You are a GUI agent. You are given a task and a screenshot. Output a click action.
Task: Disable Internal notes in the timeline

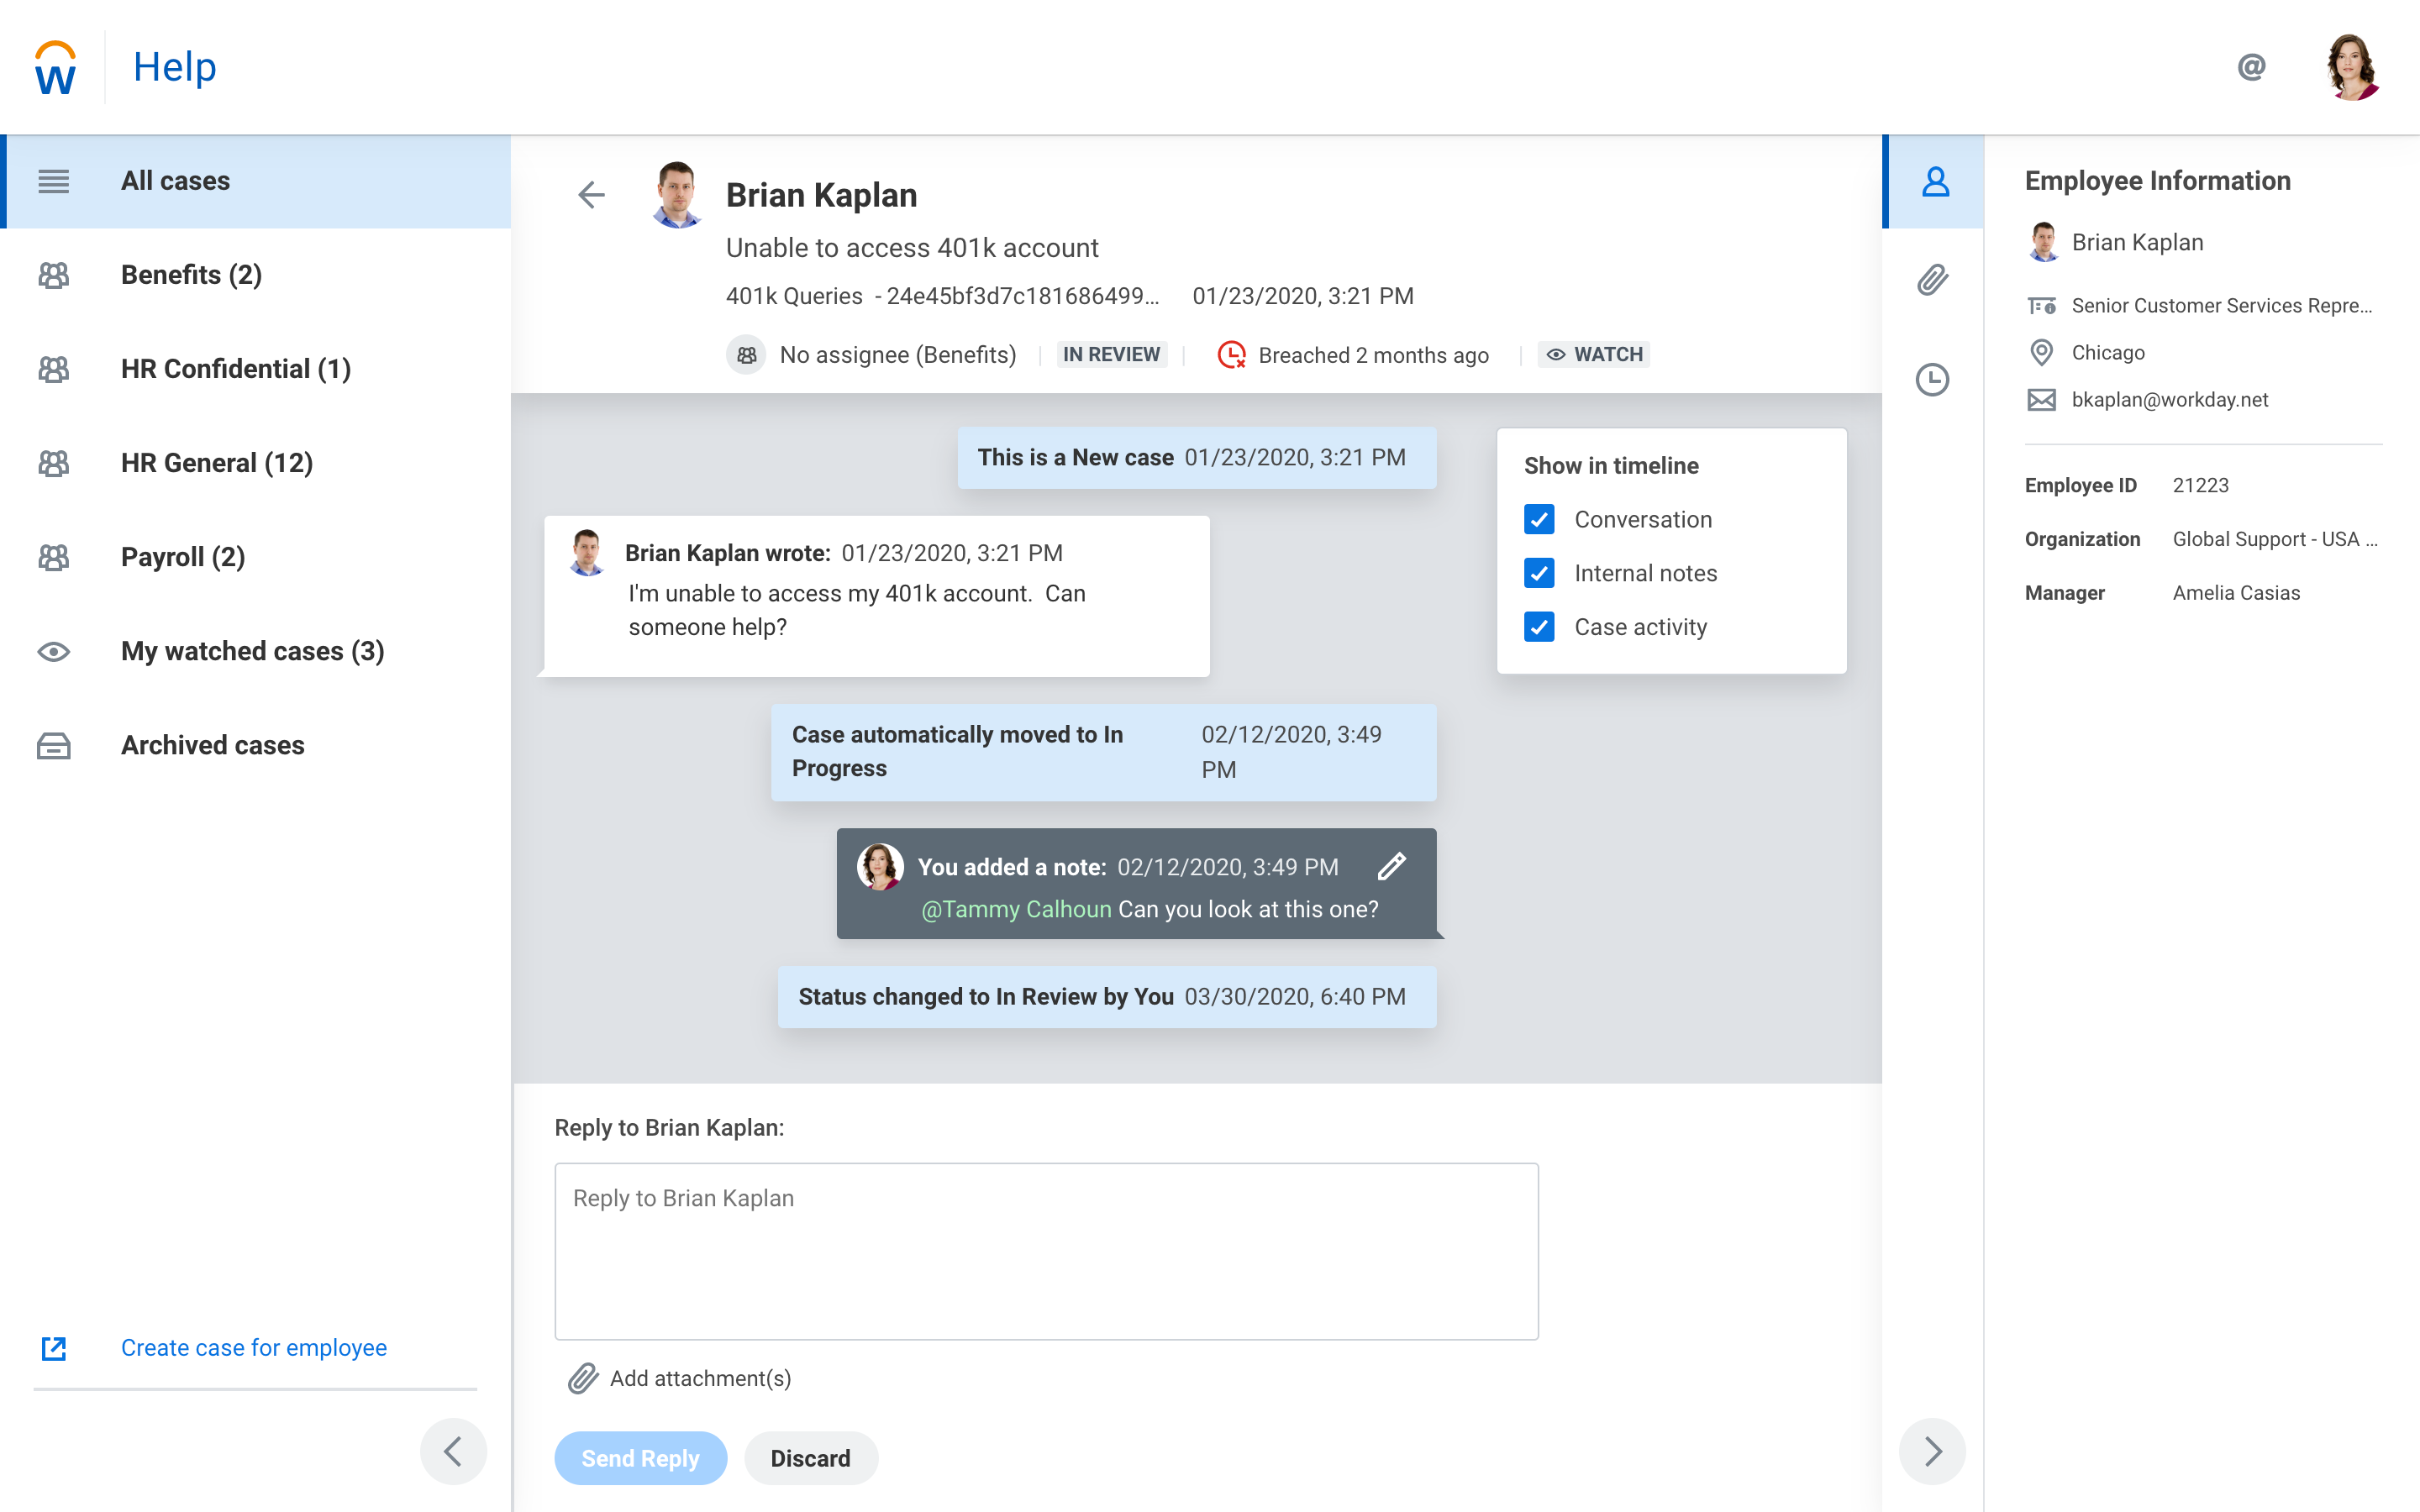tap(1539, 573)
